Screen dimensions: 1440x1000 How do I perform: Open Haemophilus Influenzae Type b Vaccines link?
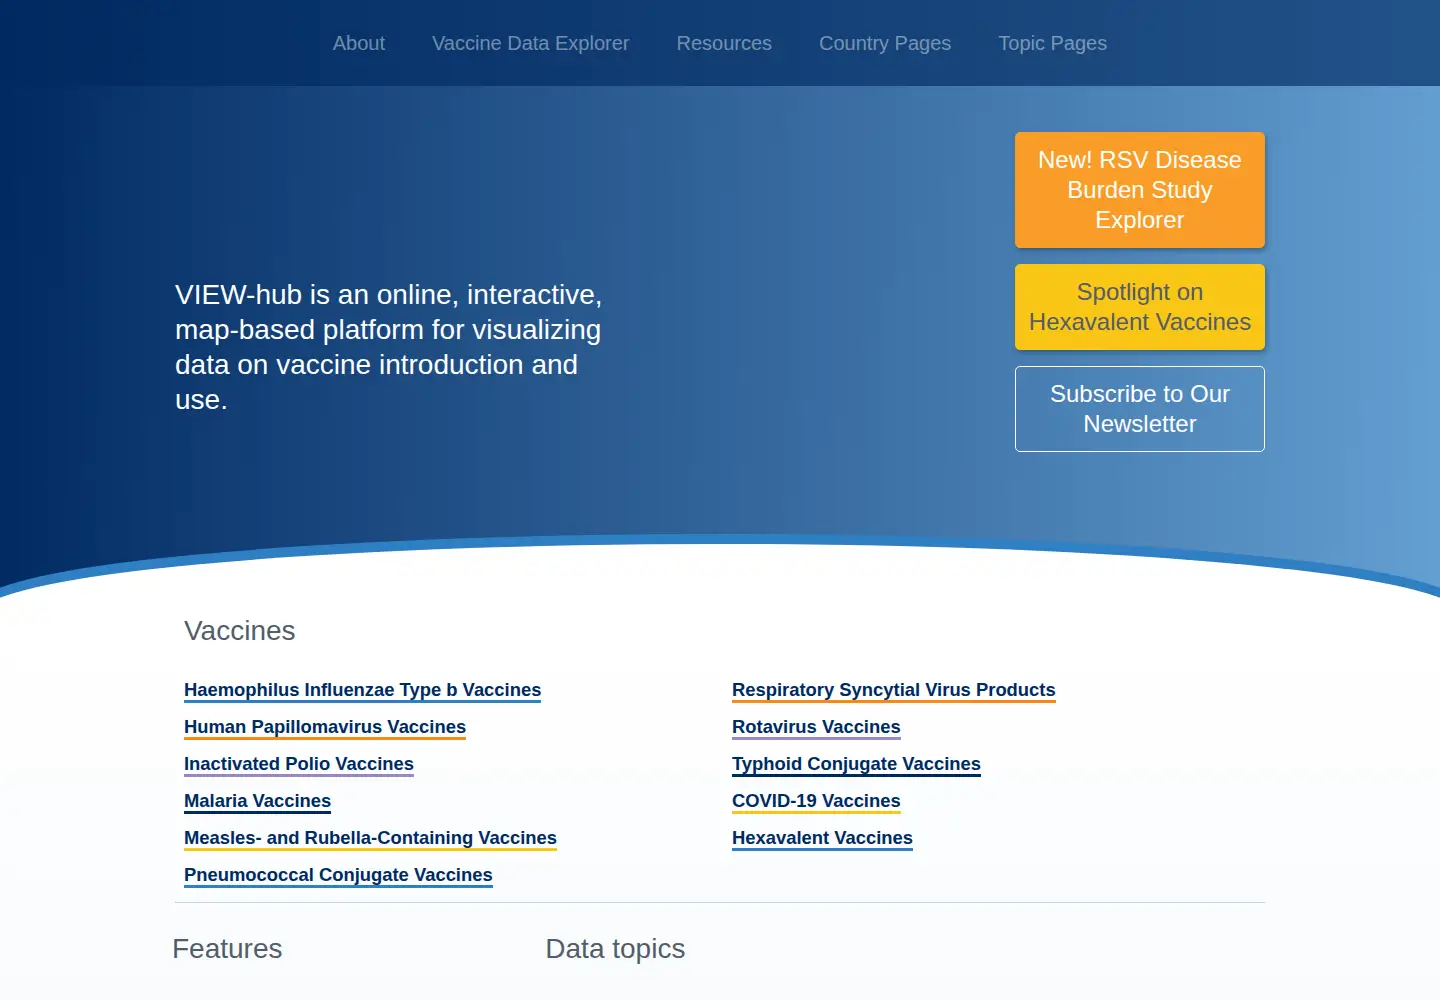362,690
